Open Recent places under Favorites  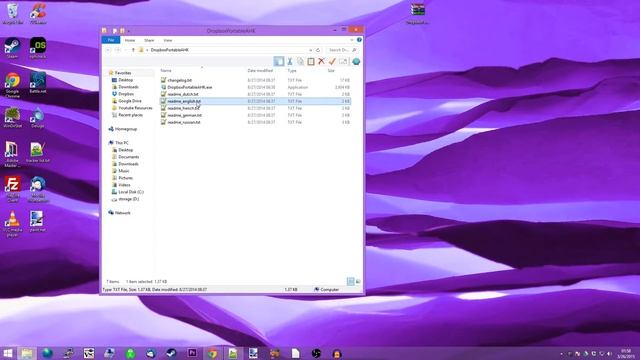pyautogui.click(x=130, y=115)
